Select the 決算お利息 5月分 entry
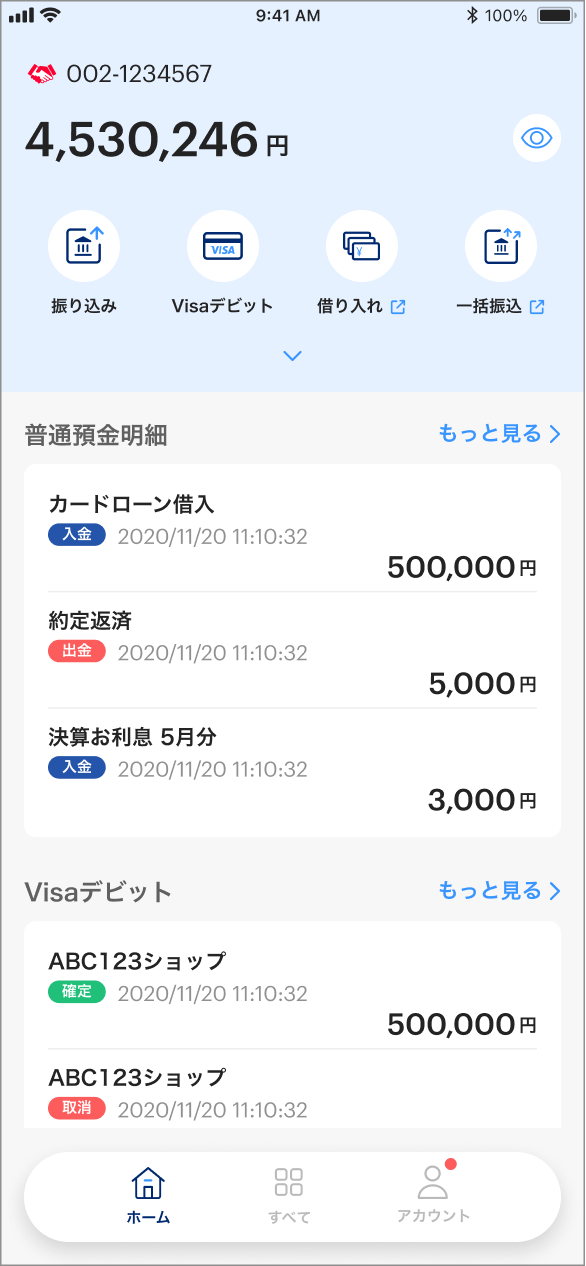Viewport: 586px width, 1266px height. click(293, 767)
